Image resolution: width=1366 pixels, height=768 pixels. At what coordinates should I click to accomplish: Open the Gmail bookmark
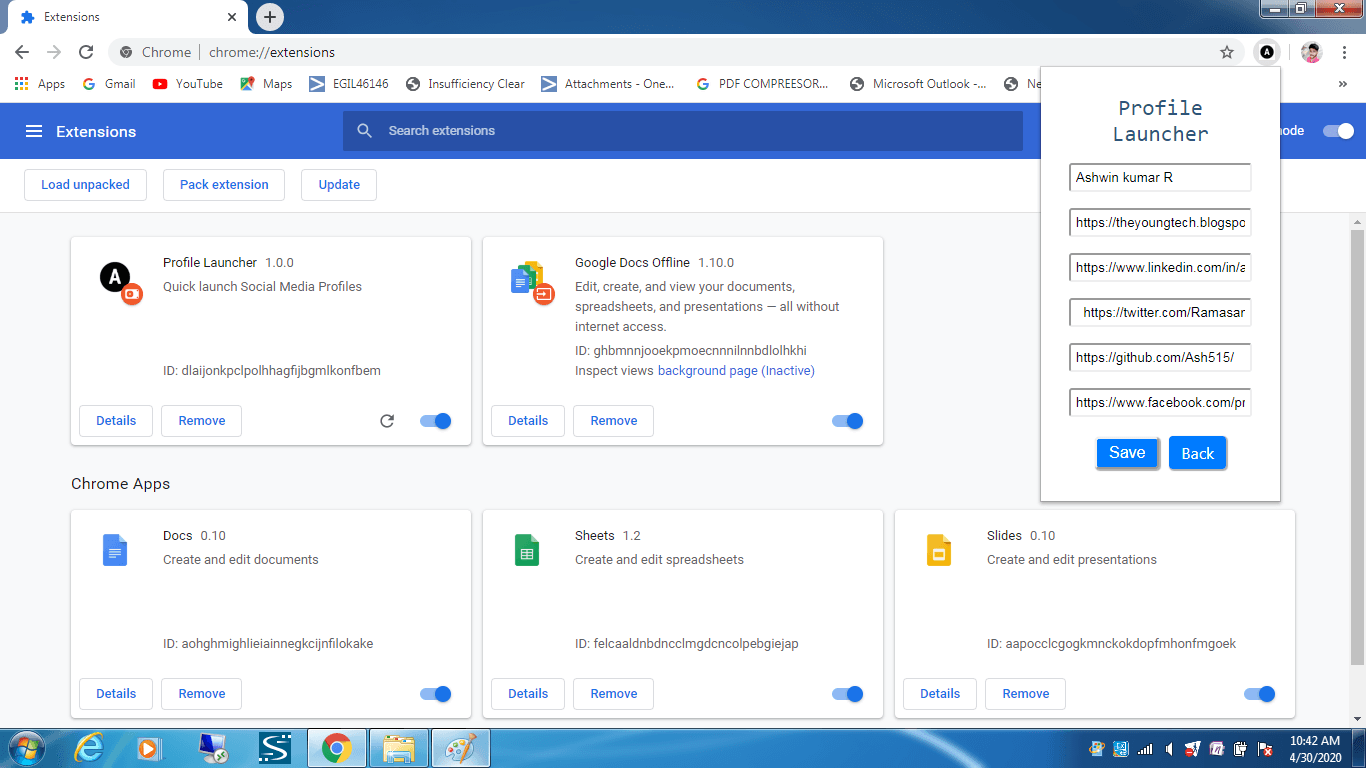pyautogui.click(x=109, y=84)
